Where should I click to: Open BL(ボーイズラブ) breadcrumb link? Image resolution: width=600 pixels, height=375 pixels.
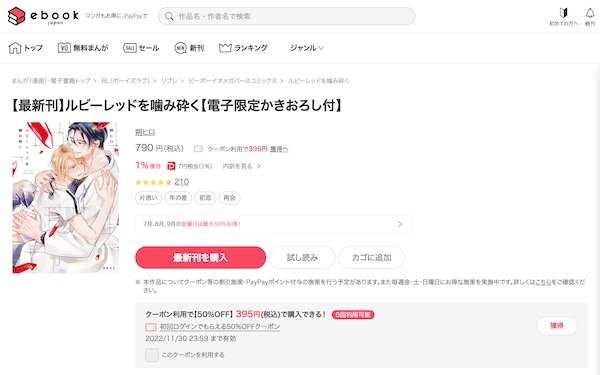coord(125,81)
